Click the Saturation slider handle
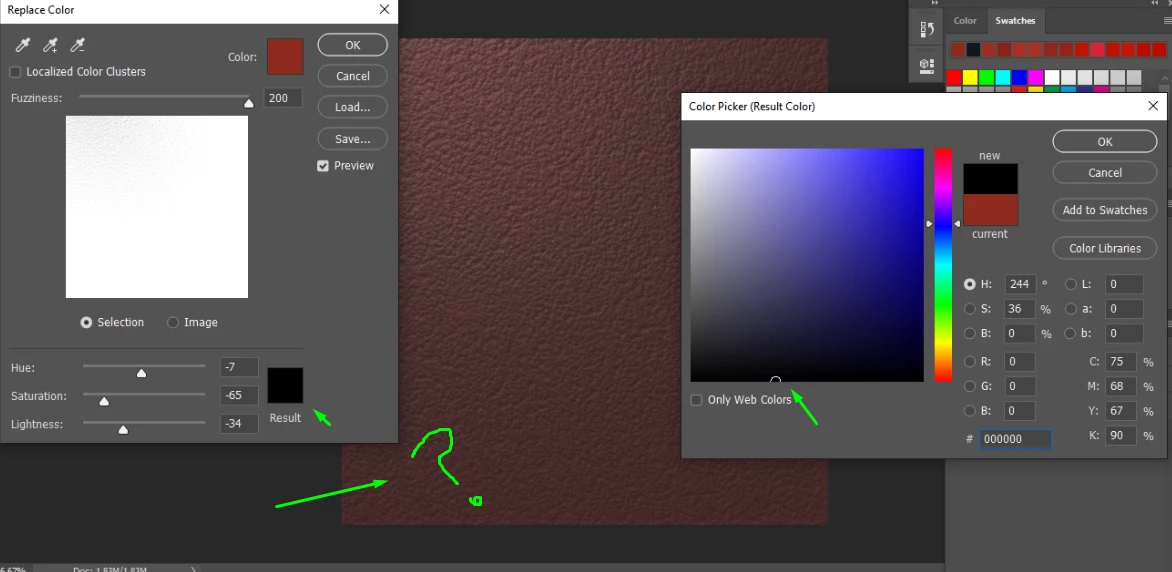 (x=105, y=401)
